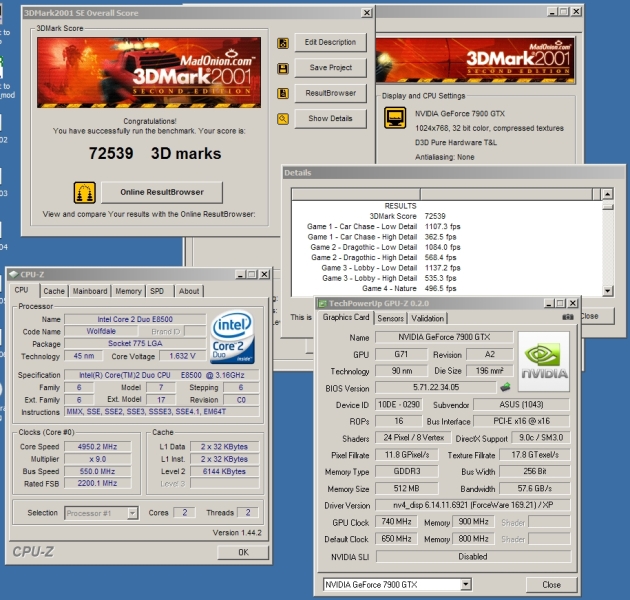Click the Show Details button
The height and width of the screenshot is (600, 630).
330,119
